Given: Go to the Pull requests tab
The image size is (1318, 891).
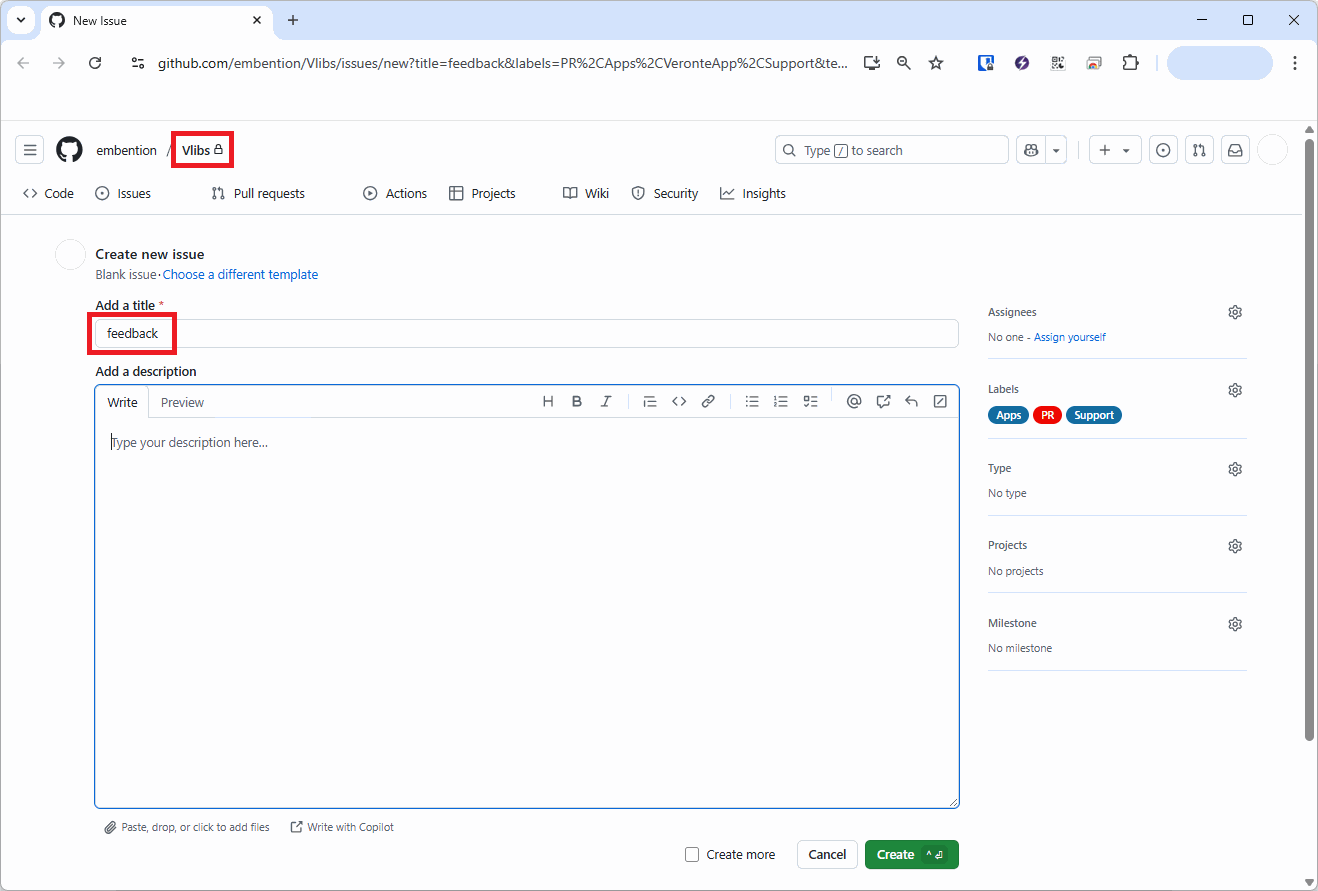Looking at the screenshot, I should click(x=258, y=194).
